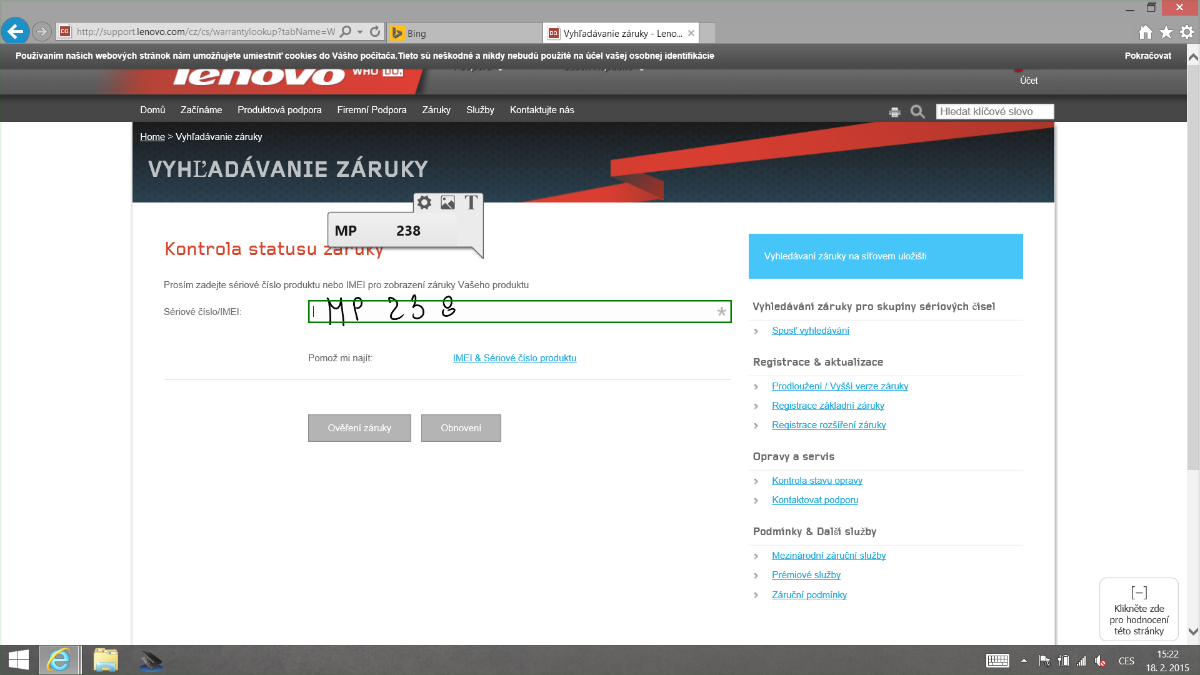Open the Favorites star icon

[1166, 32]
